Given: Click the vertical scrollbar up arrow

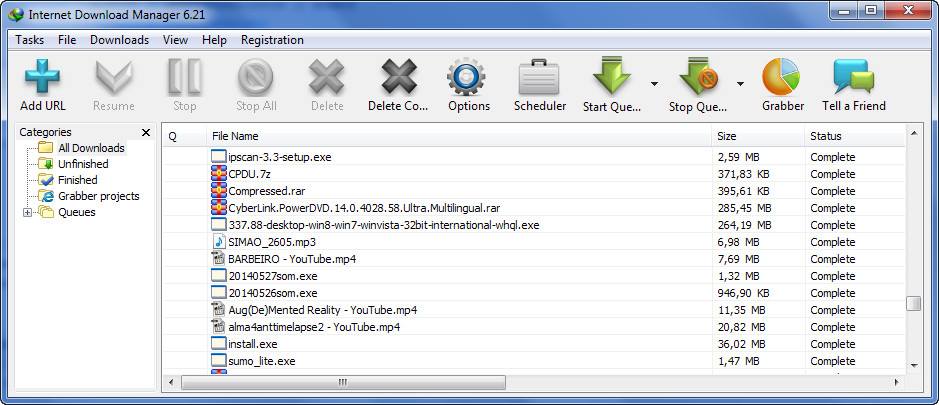Looking at the screenshot, I should click(914, 134).
